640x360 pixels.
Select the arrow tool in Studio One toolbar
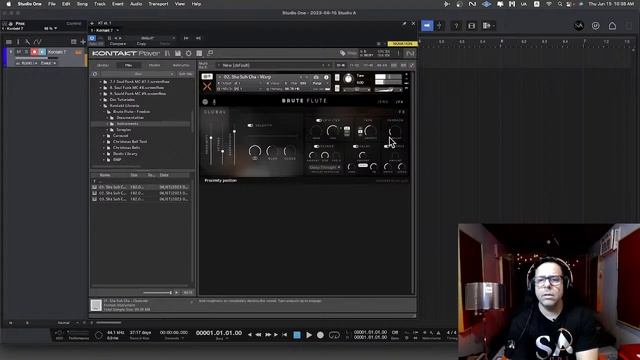pos(427,26)
